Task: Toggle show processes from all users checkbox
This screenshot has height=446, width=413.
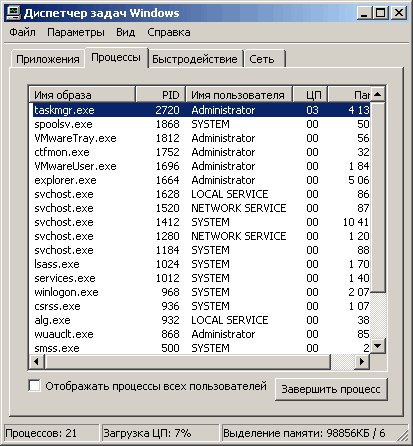Action: point(35,386)
